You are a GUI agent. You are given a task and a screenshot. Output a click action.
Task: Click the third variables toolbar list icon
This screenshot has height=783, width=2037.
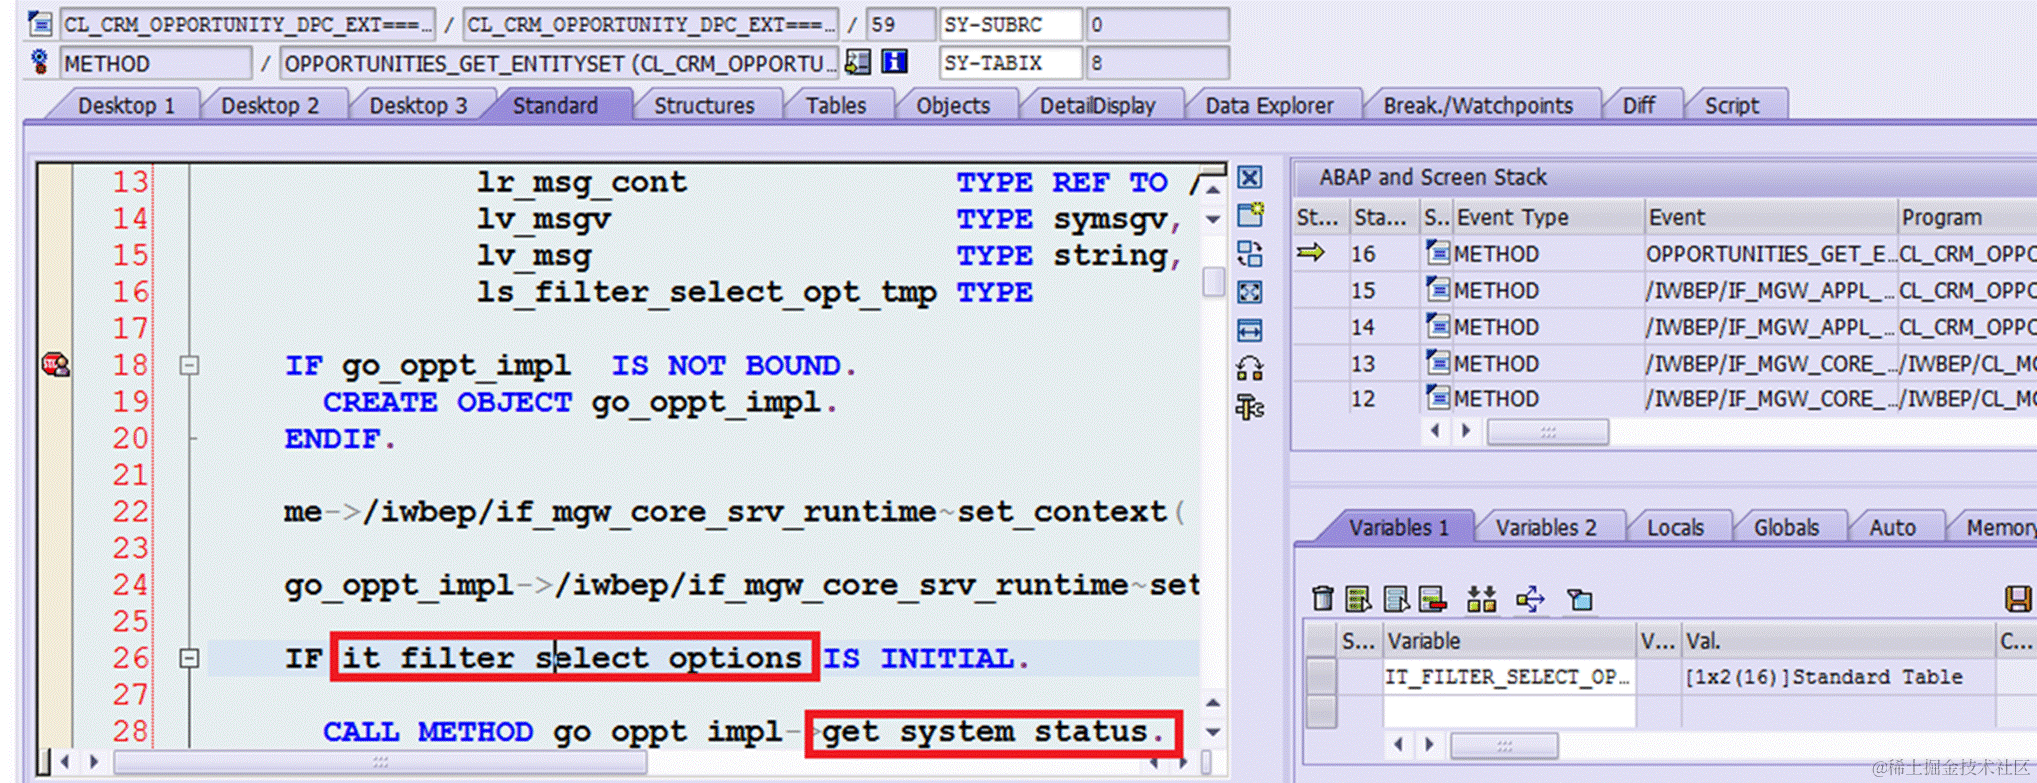click(x=1396, y=599)
